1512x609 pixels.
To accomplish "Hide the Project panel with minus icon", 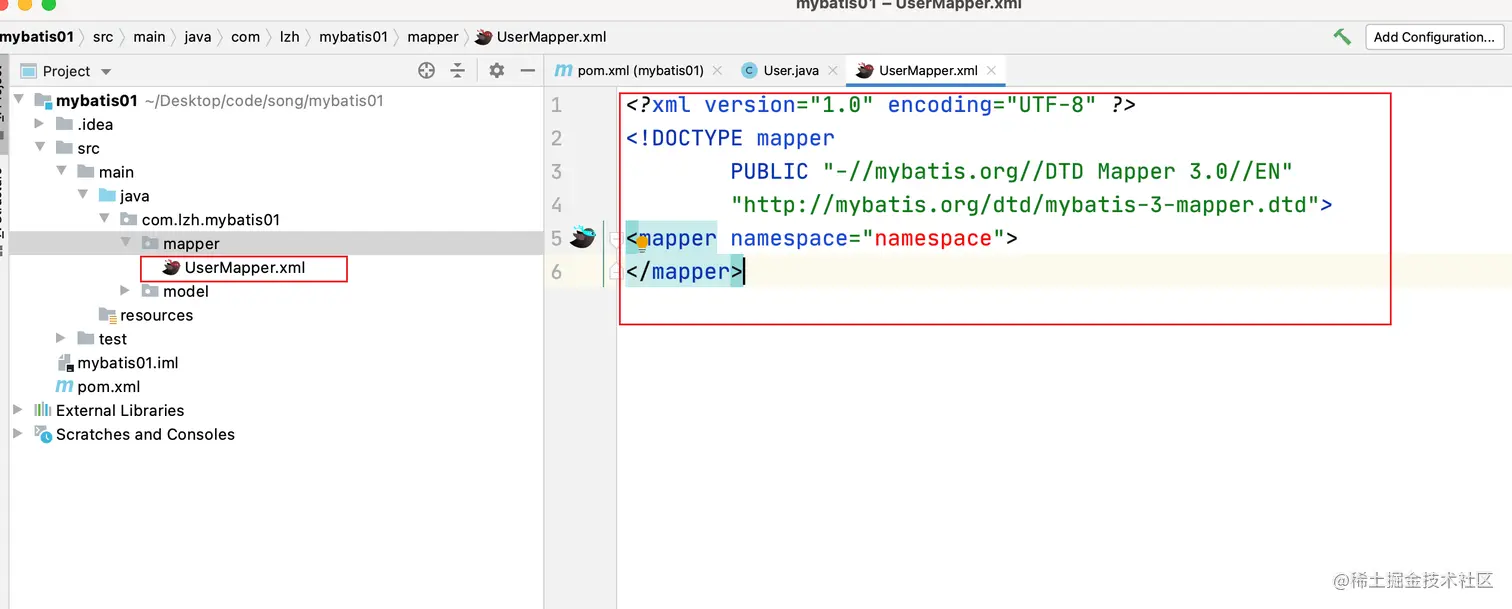I will tap(528, 70).
